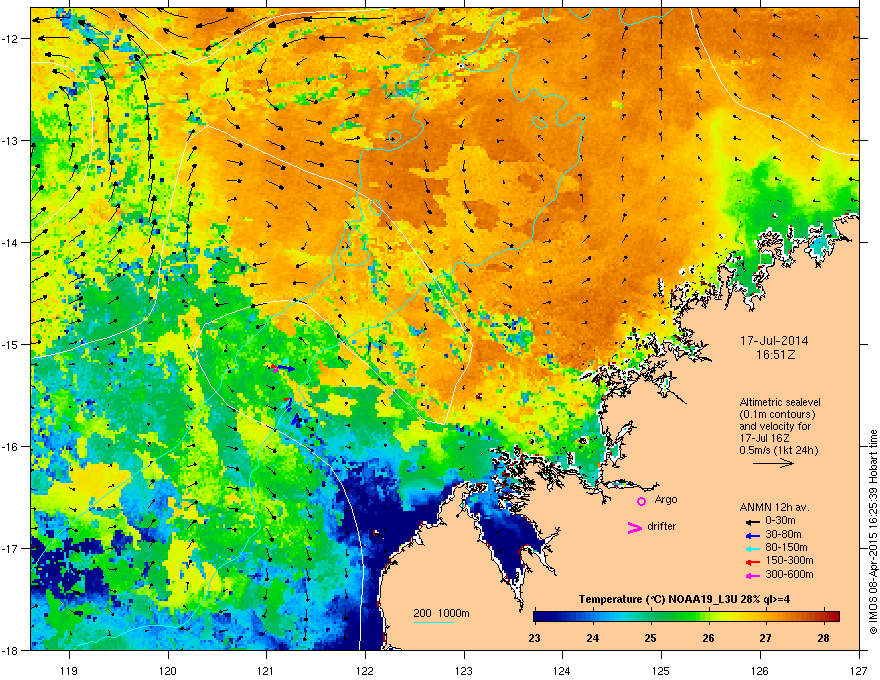This screenshot has width=880, height=680.
Task: Click the 'drifter' legend label
Action: click(662, 526)
